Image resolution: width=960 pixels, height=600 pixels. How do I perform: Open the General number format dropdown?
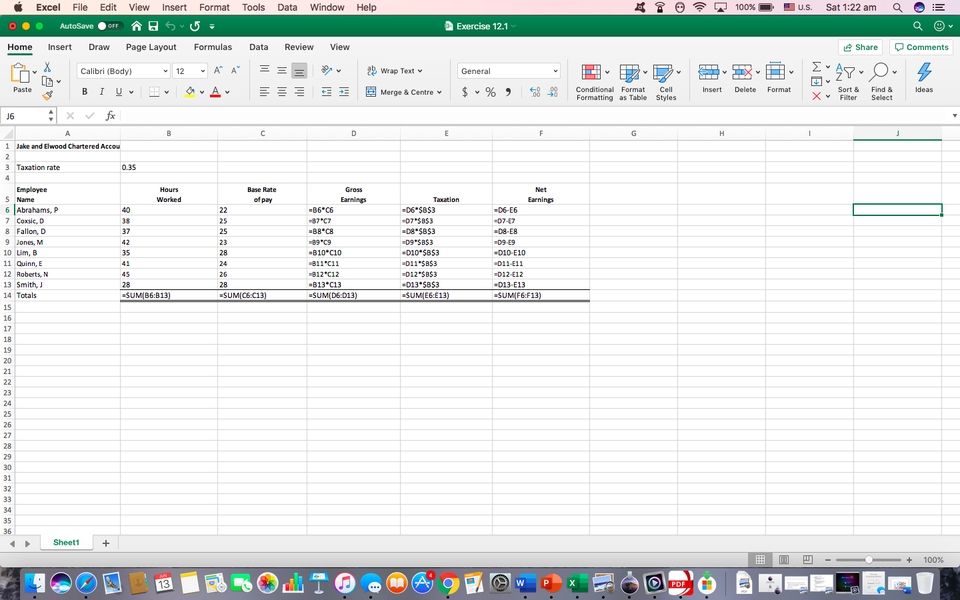555,71
